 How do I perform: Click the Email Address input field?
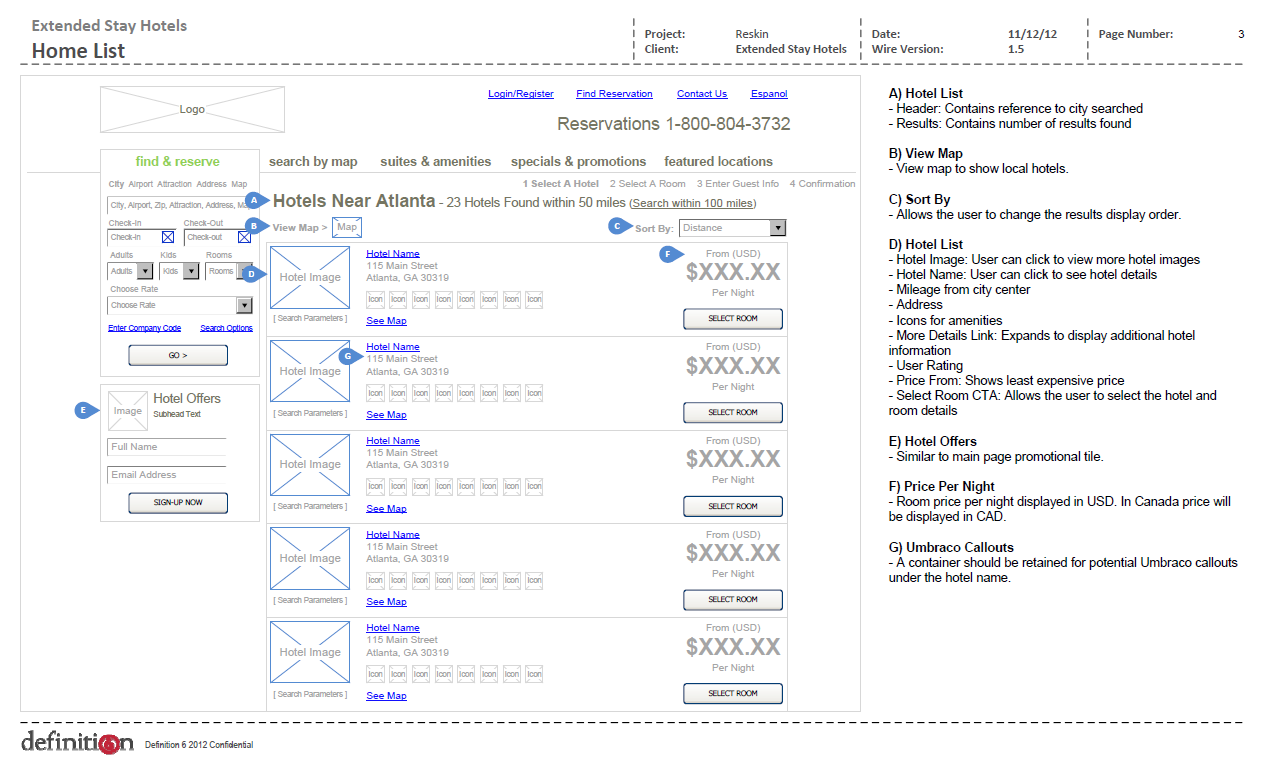click(x=167, y=475)
